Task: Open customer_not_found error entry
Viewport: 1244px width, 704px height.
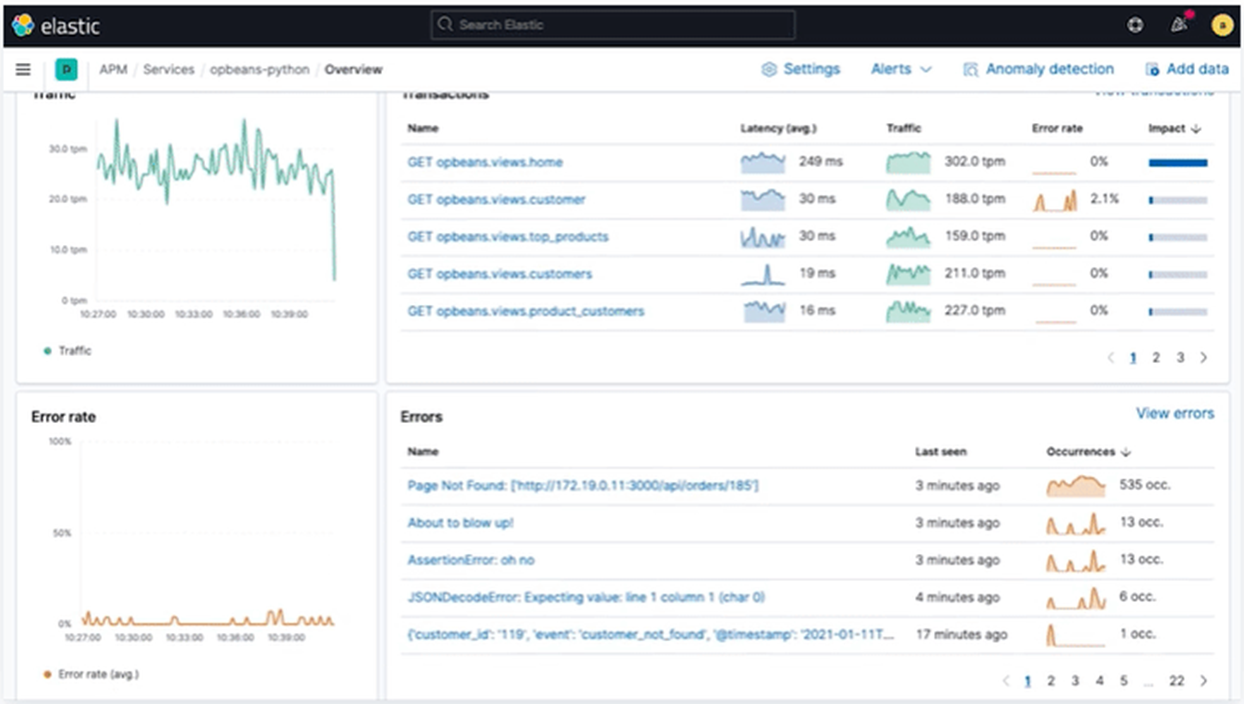Action: coord(651,634)
